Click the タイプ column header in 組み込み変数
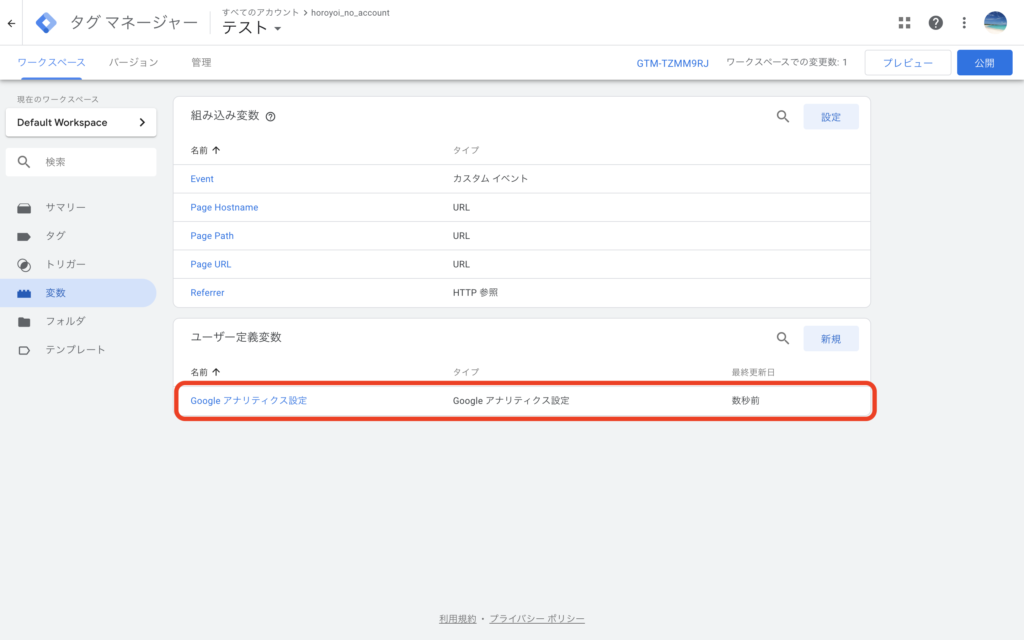Image resolution: width=1024 pixels, height=640 pixels. click(466, 150)
